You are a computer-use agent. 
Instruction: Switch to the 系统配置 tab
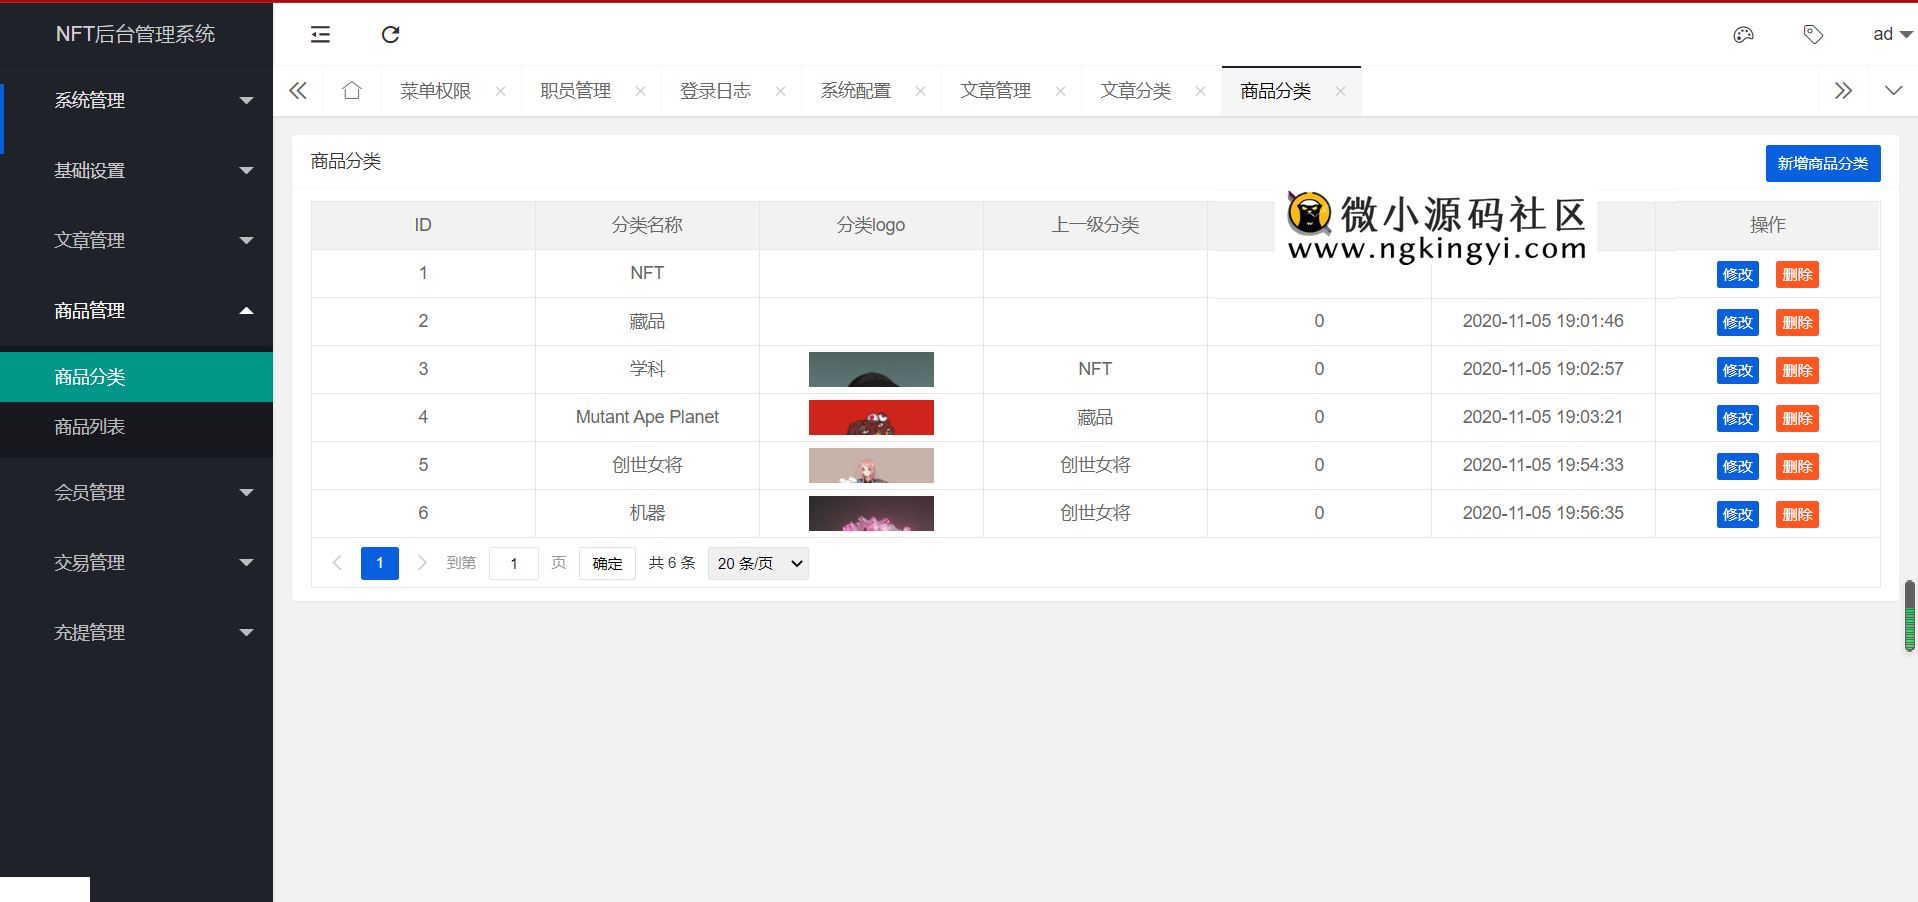pos(855,91)
